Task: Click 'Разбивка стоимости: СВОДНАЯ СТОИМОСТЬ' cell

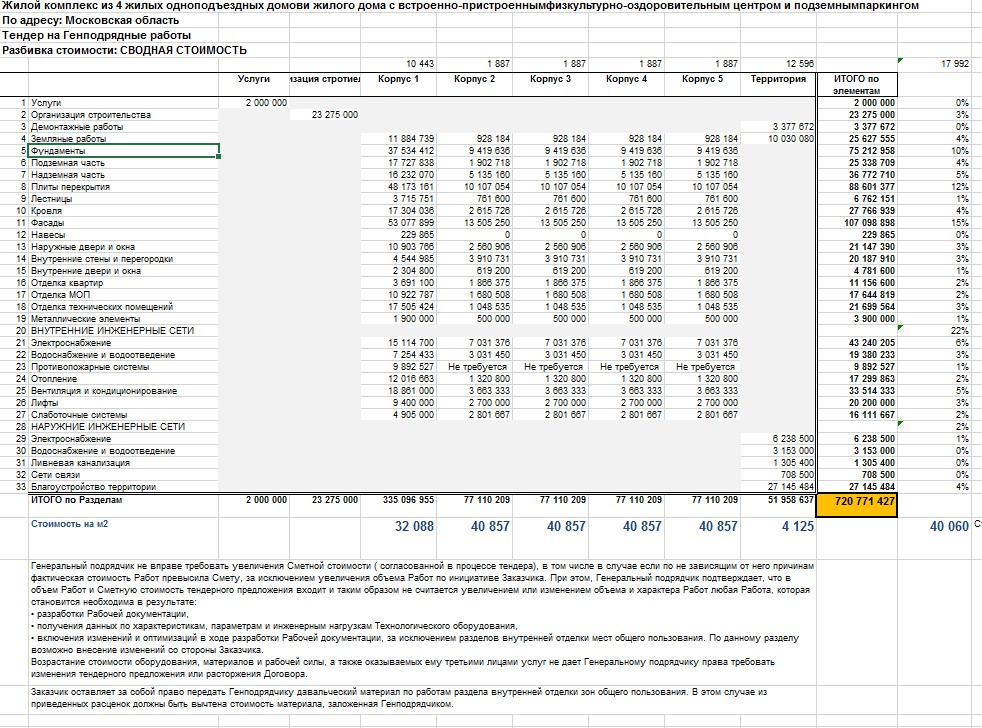Action: point(124,50)
